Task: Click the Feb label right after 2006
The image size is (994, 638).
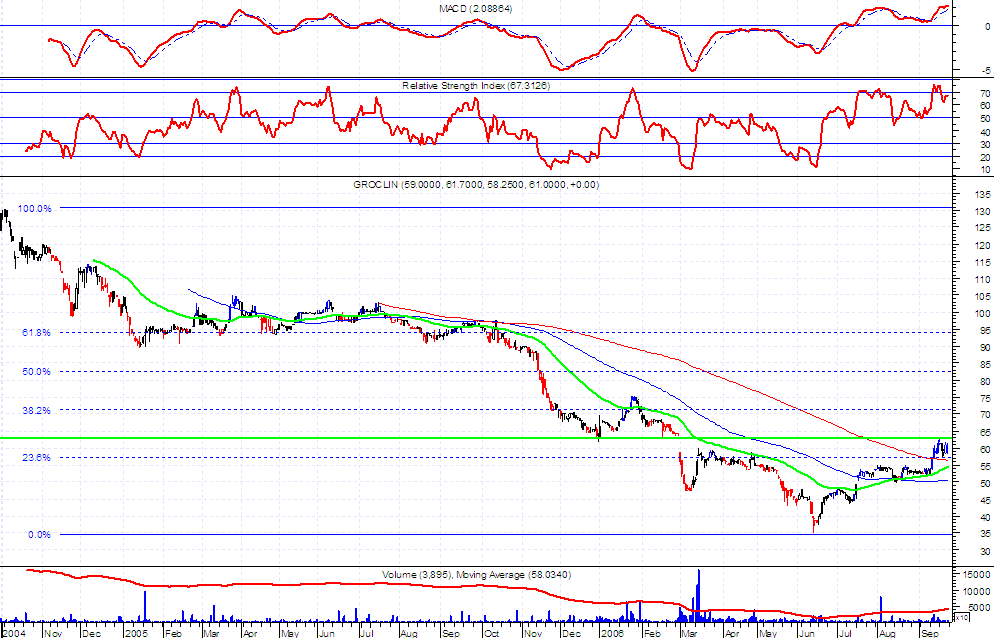Action: tap(651, 633)
